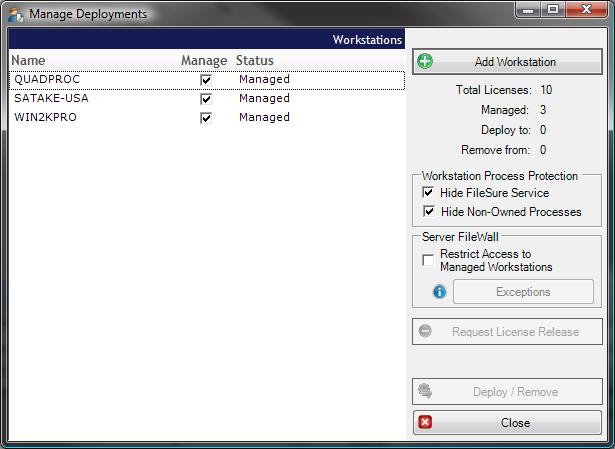615x449 pixels.
Task: Close the Manage Deployments dialog via Close button
Action: pos(508,422)
